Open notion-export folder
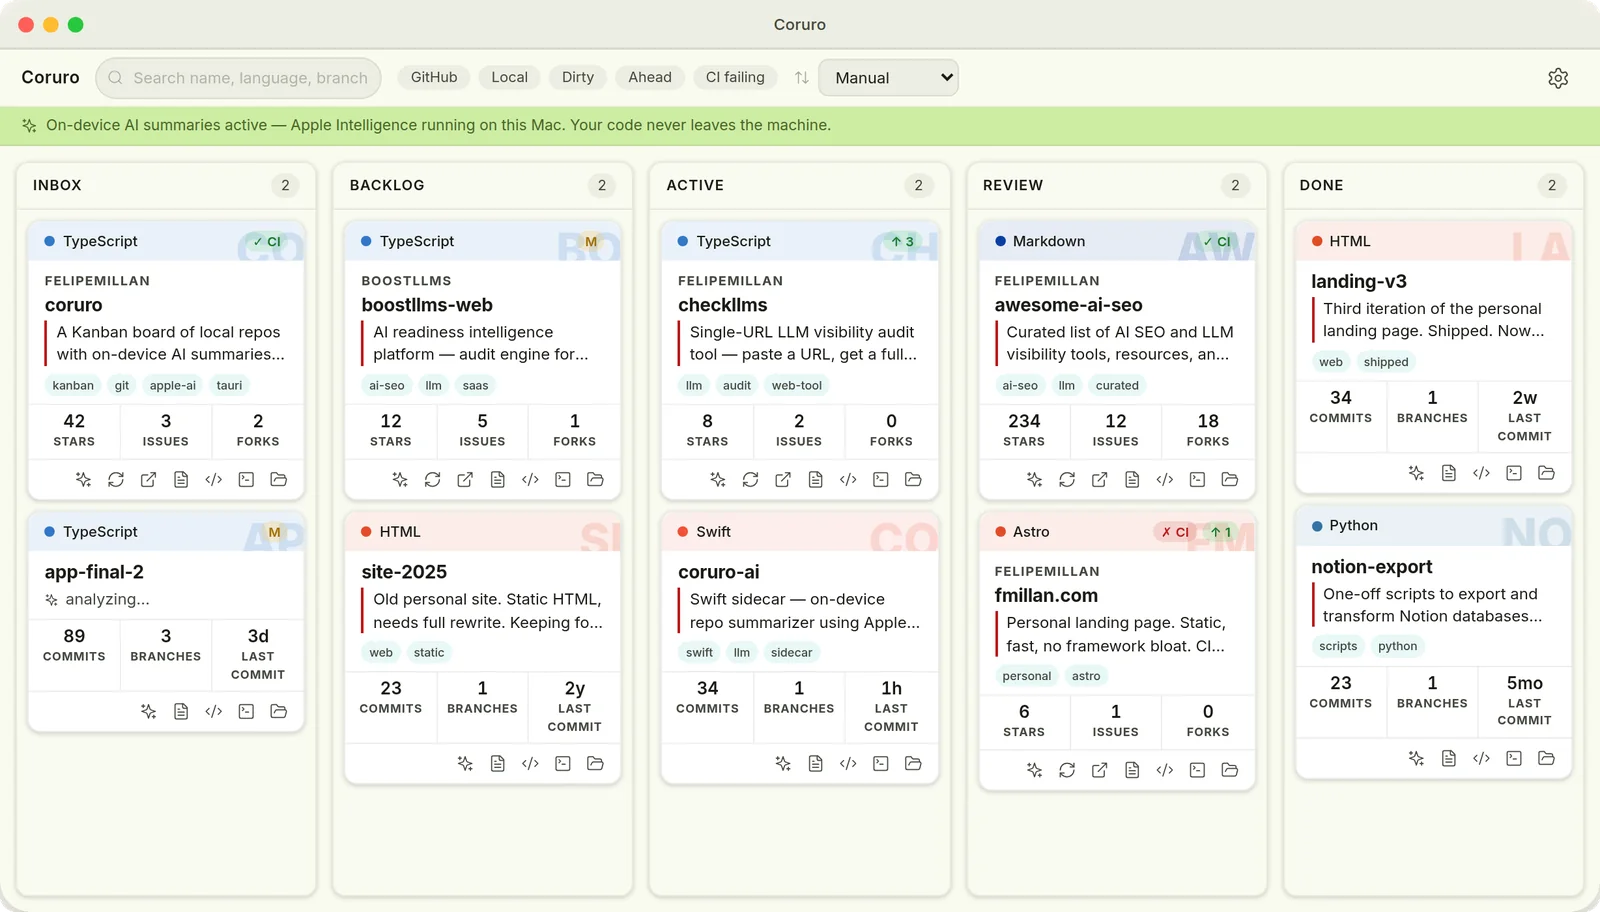 coord(1546,759)
